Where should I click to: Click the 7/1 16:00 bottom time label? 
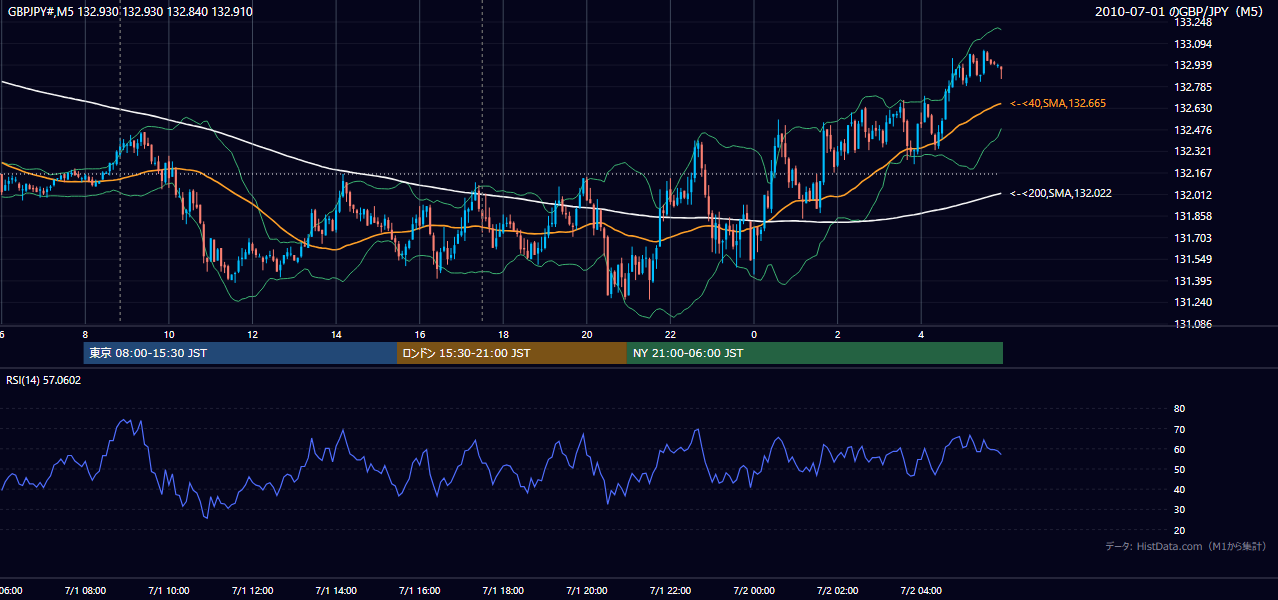tap(420, 591)
